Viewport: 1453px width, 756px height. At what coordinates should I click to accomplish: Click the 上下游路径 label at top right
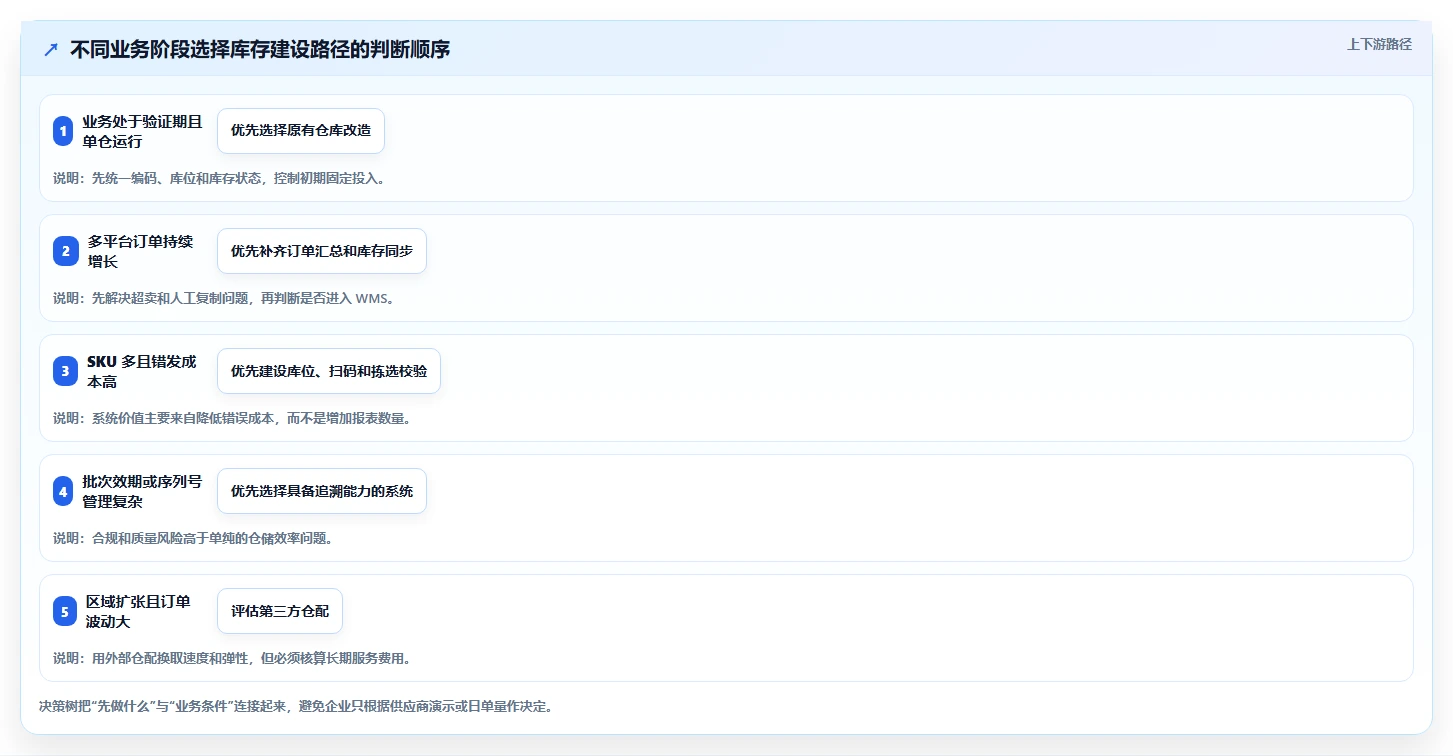coord(1380,44)
